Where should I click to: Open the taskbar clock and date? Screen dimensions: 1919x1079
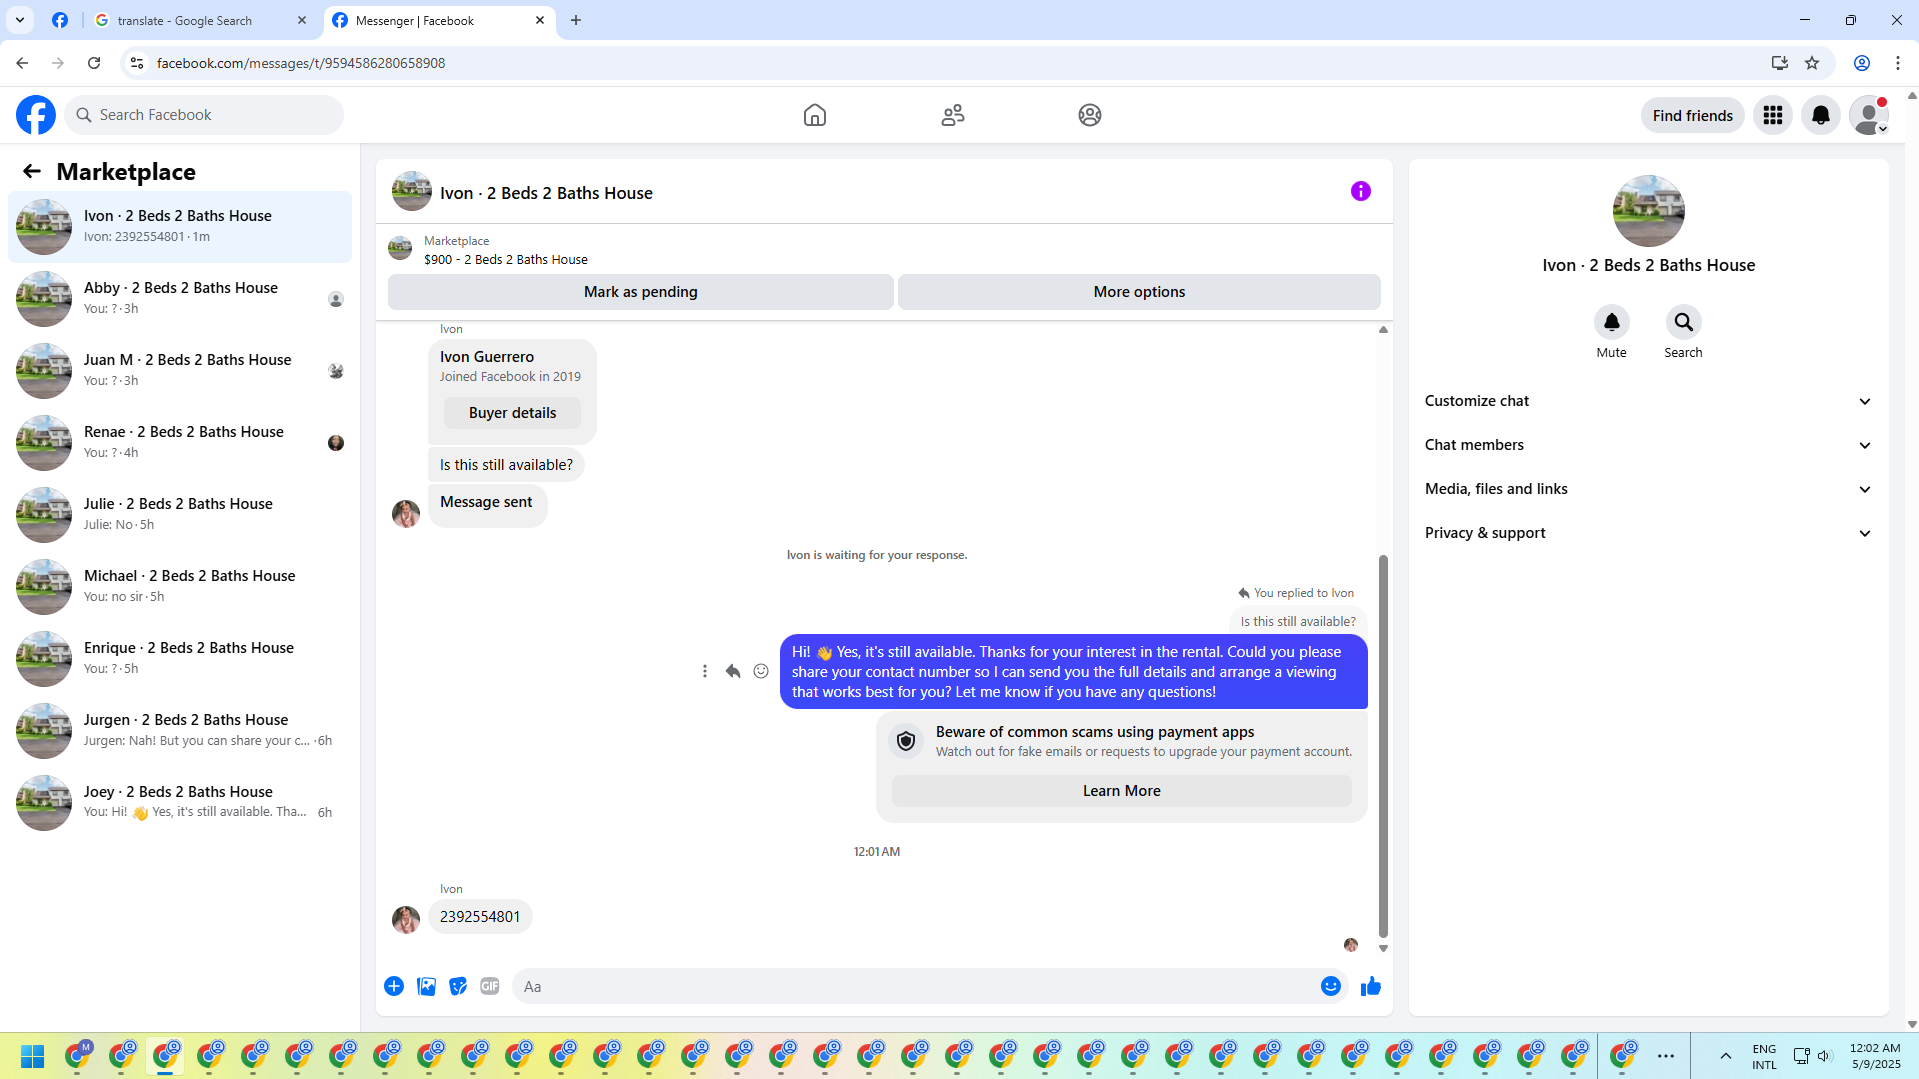pos(1875,1056)
